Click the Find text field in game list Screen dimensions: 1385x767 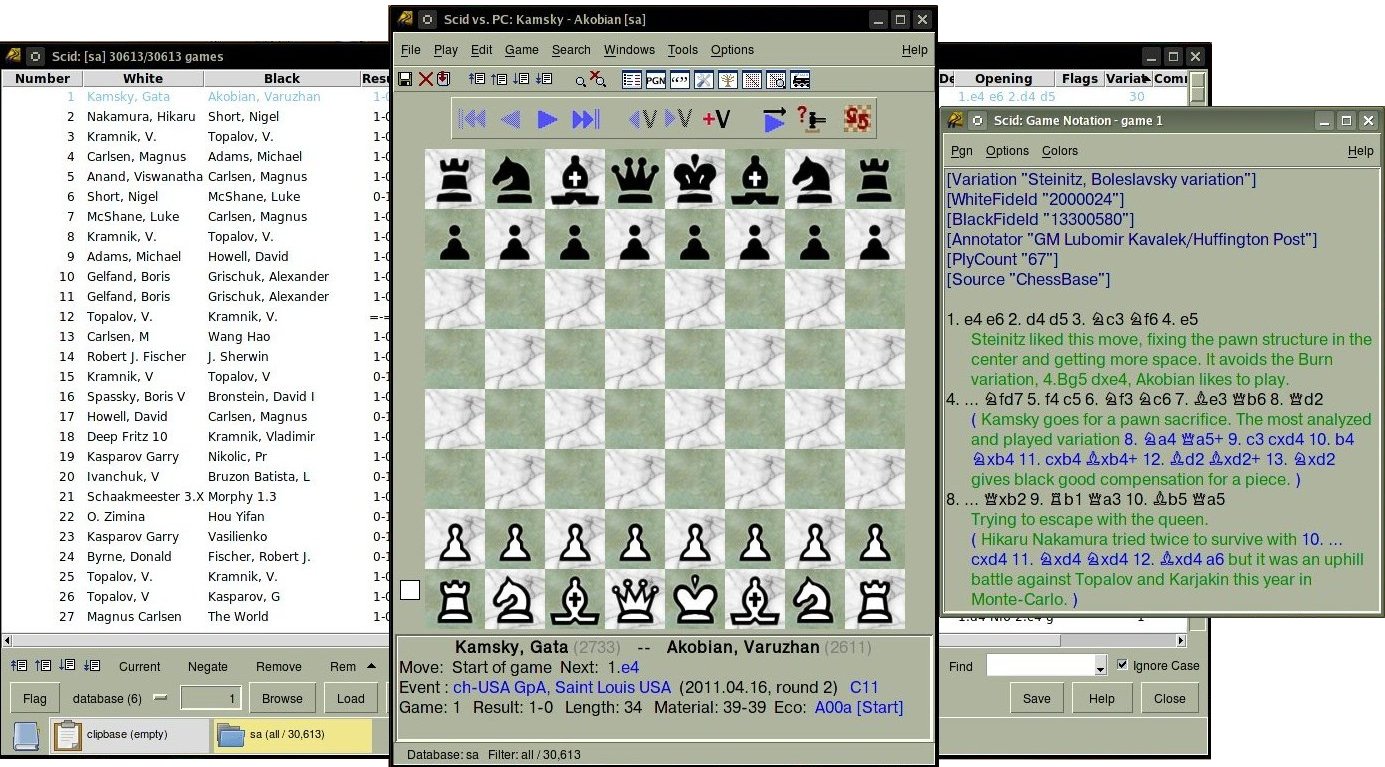1041,666
